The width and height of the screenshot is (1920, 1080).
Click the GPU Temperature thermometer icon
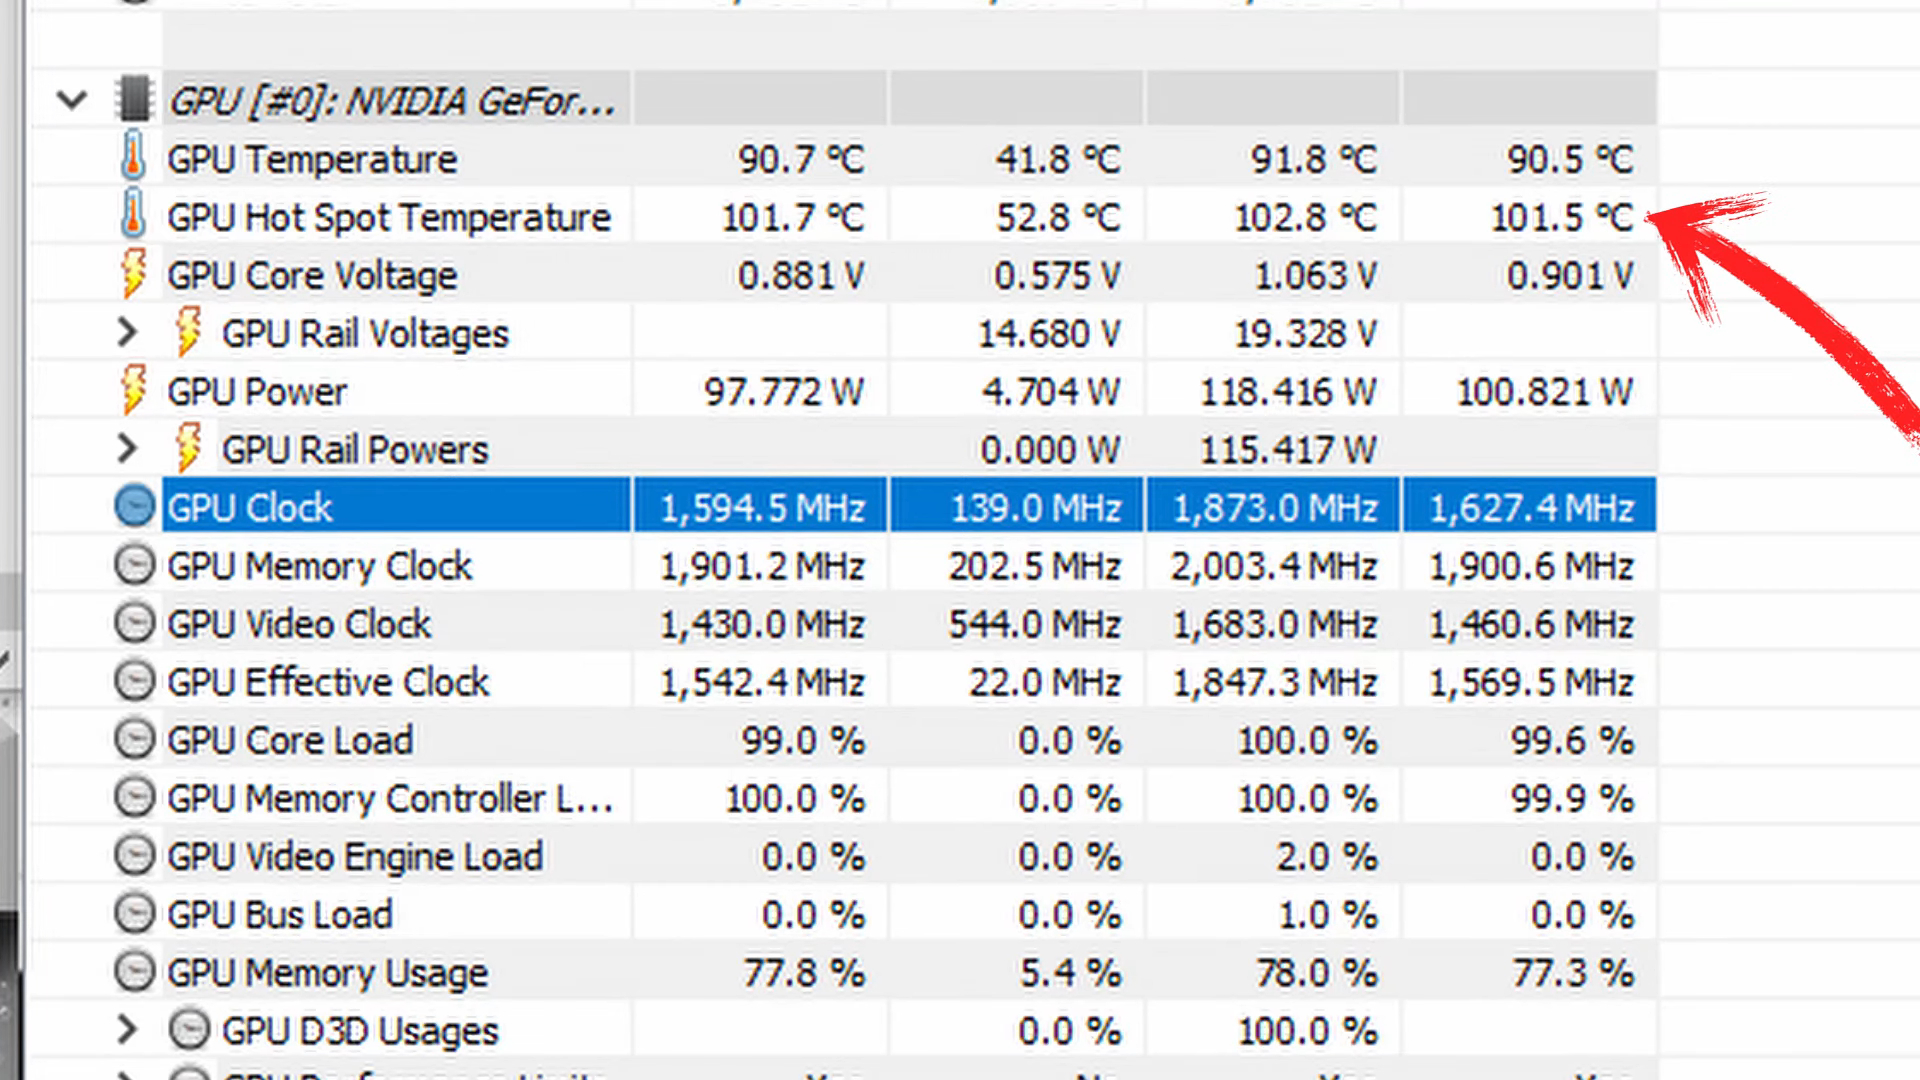[134, 158]
